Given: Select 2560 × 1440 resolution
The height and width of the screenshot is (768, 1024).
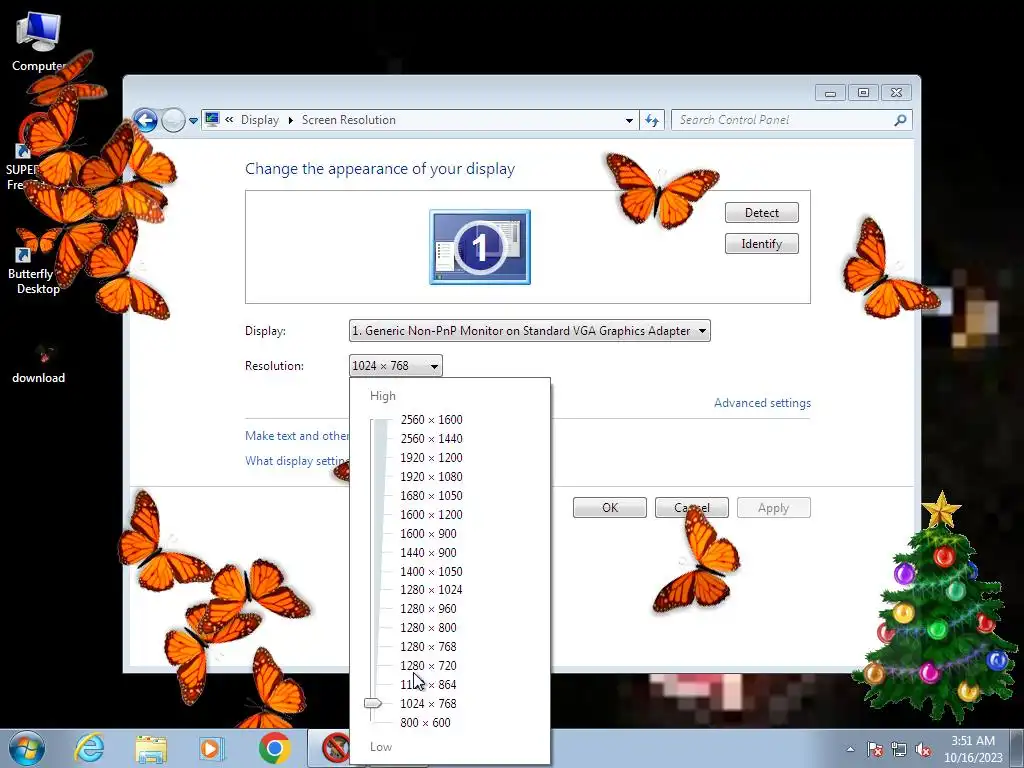Looking at the screenshot, I should pos(431,438).
